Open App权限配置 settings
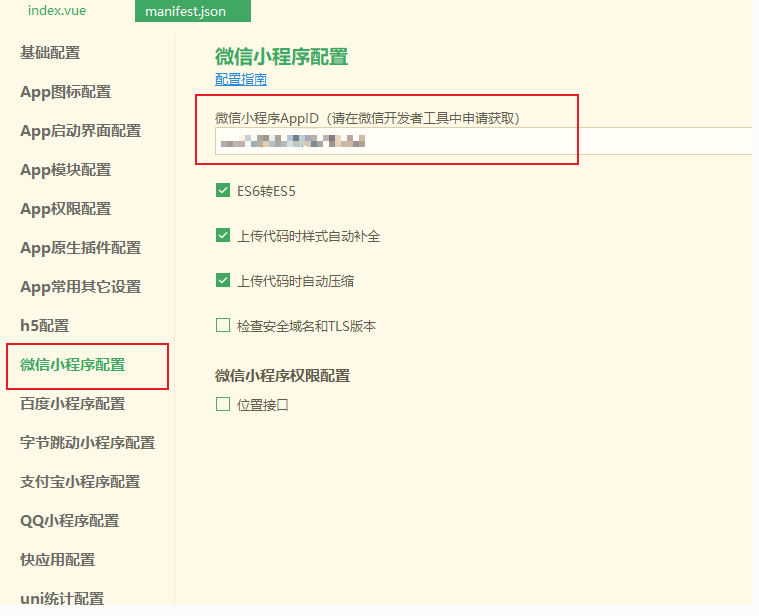 tap(66, 209)
